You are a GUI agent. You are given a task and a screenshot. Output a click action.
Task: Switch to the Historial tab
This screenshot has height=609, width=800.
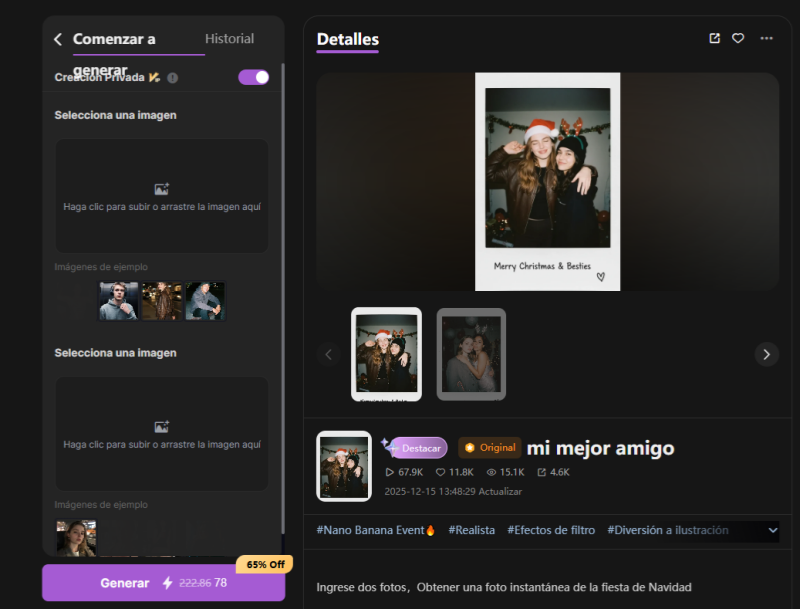(229, 38)
